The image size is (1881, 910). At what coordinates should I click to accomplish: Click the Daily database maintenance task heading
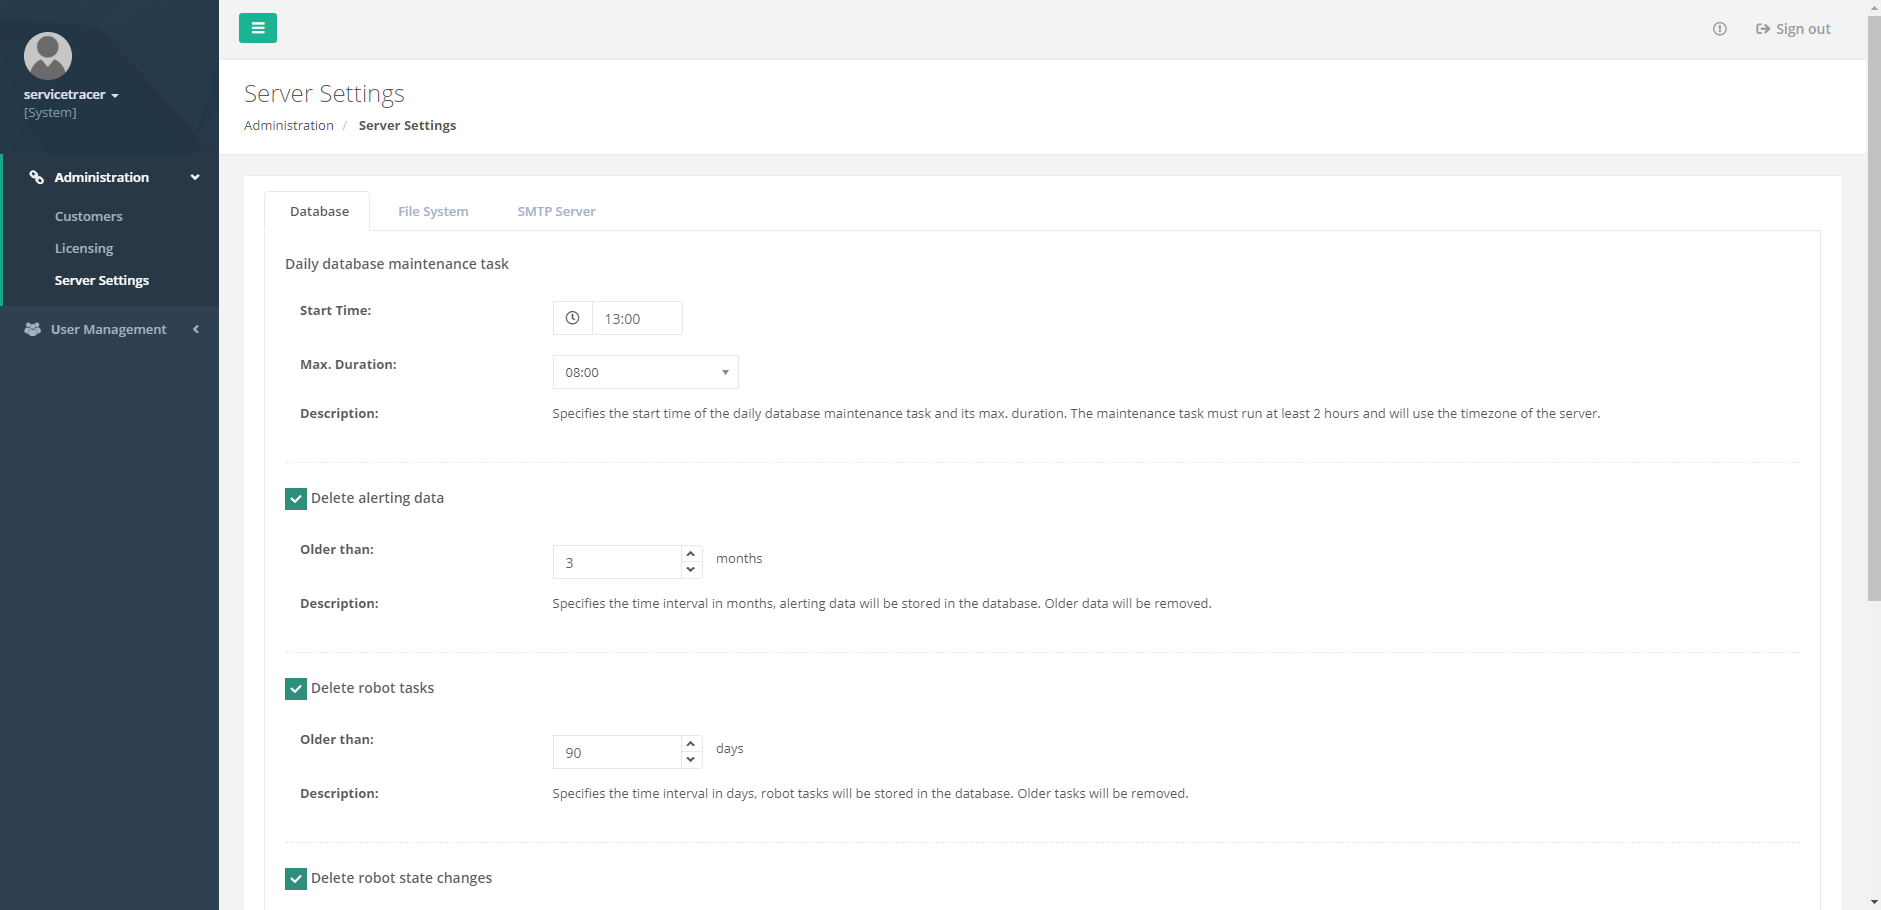coord(397,264)
